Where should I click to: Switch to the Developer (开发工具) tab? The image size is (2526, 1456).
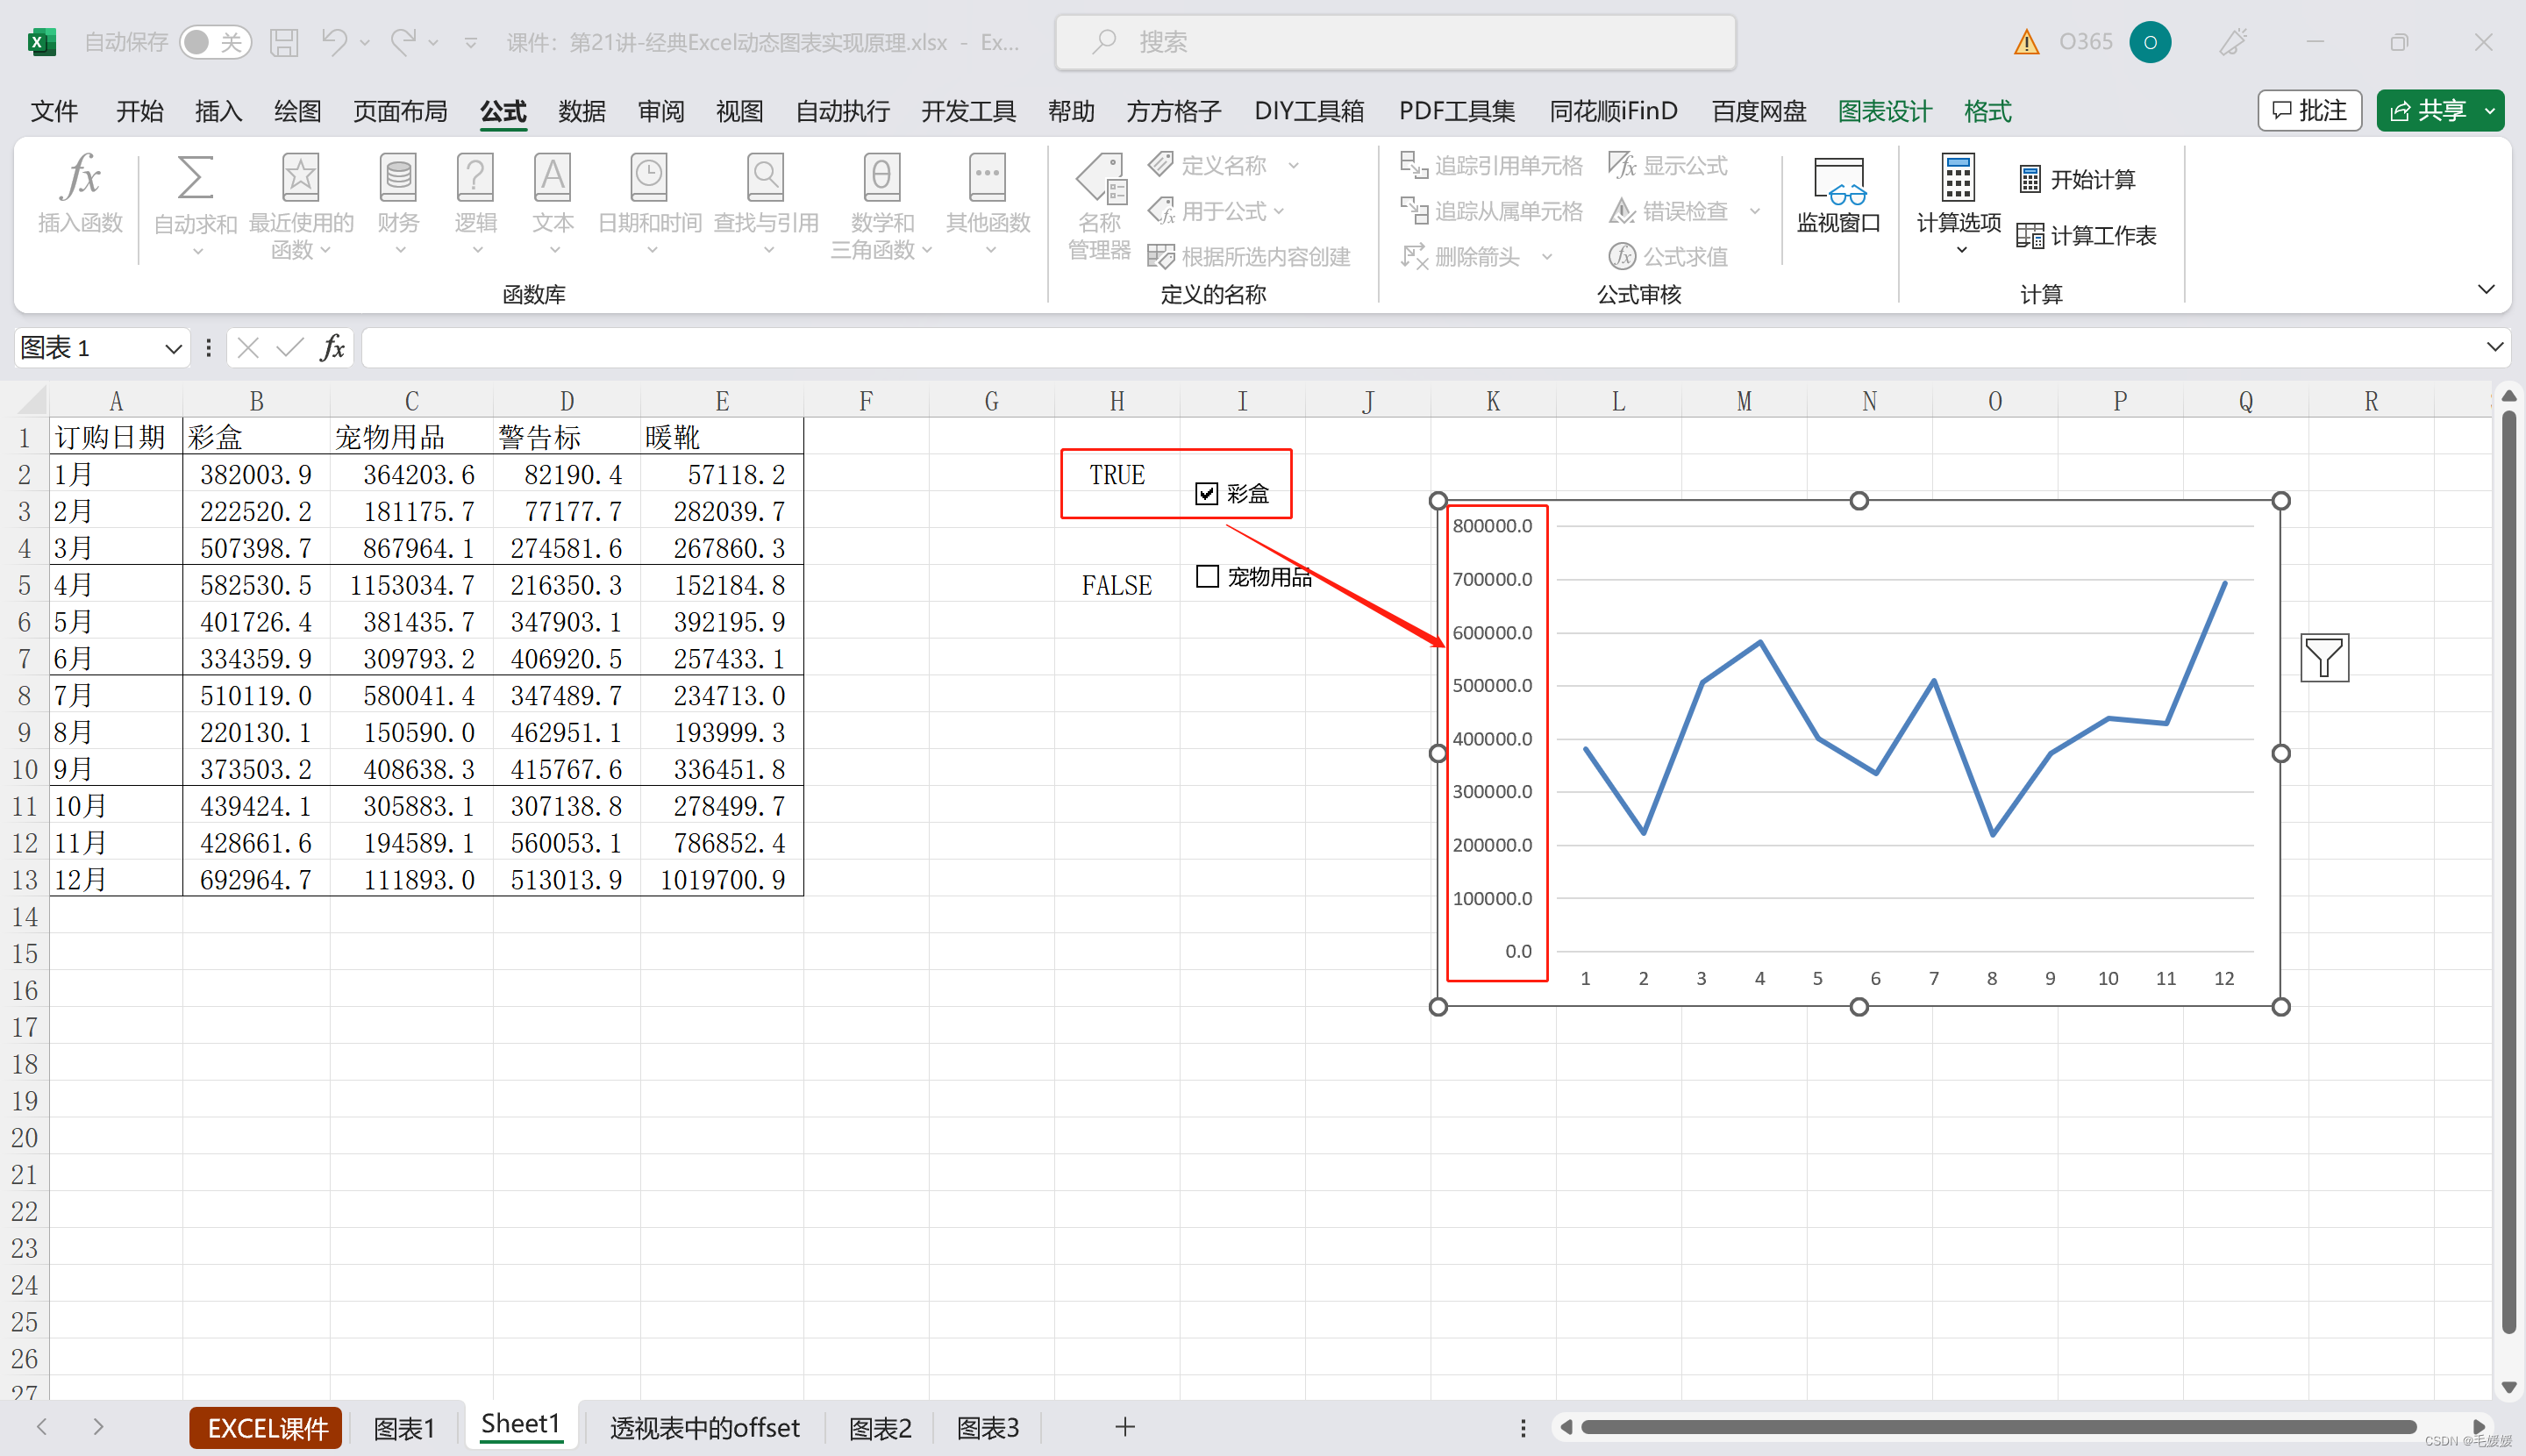(968, 111)
